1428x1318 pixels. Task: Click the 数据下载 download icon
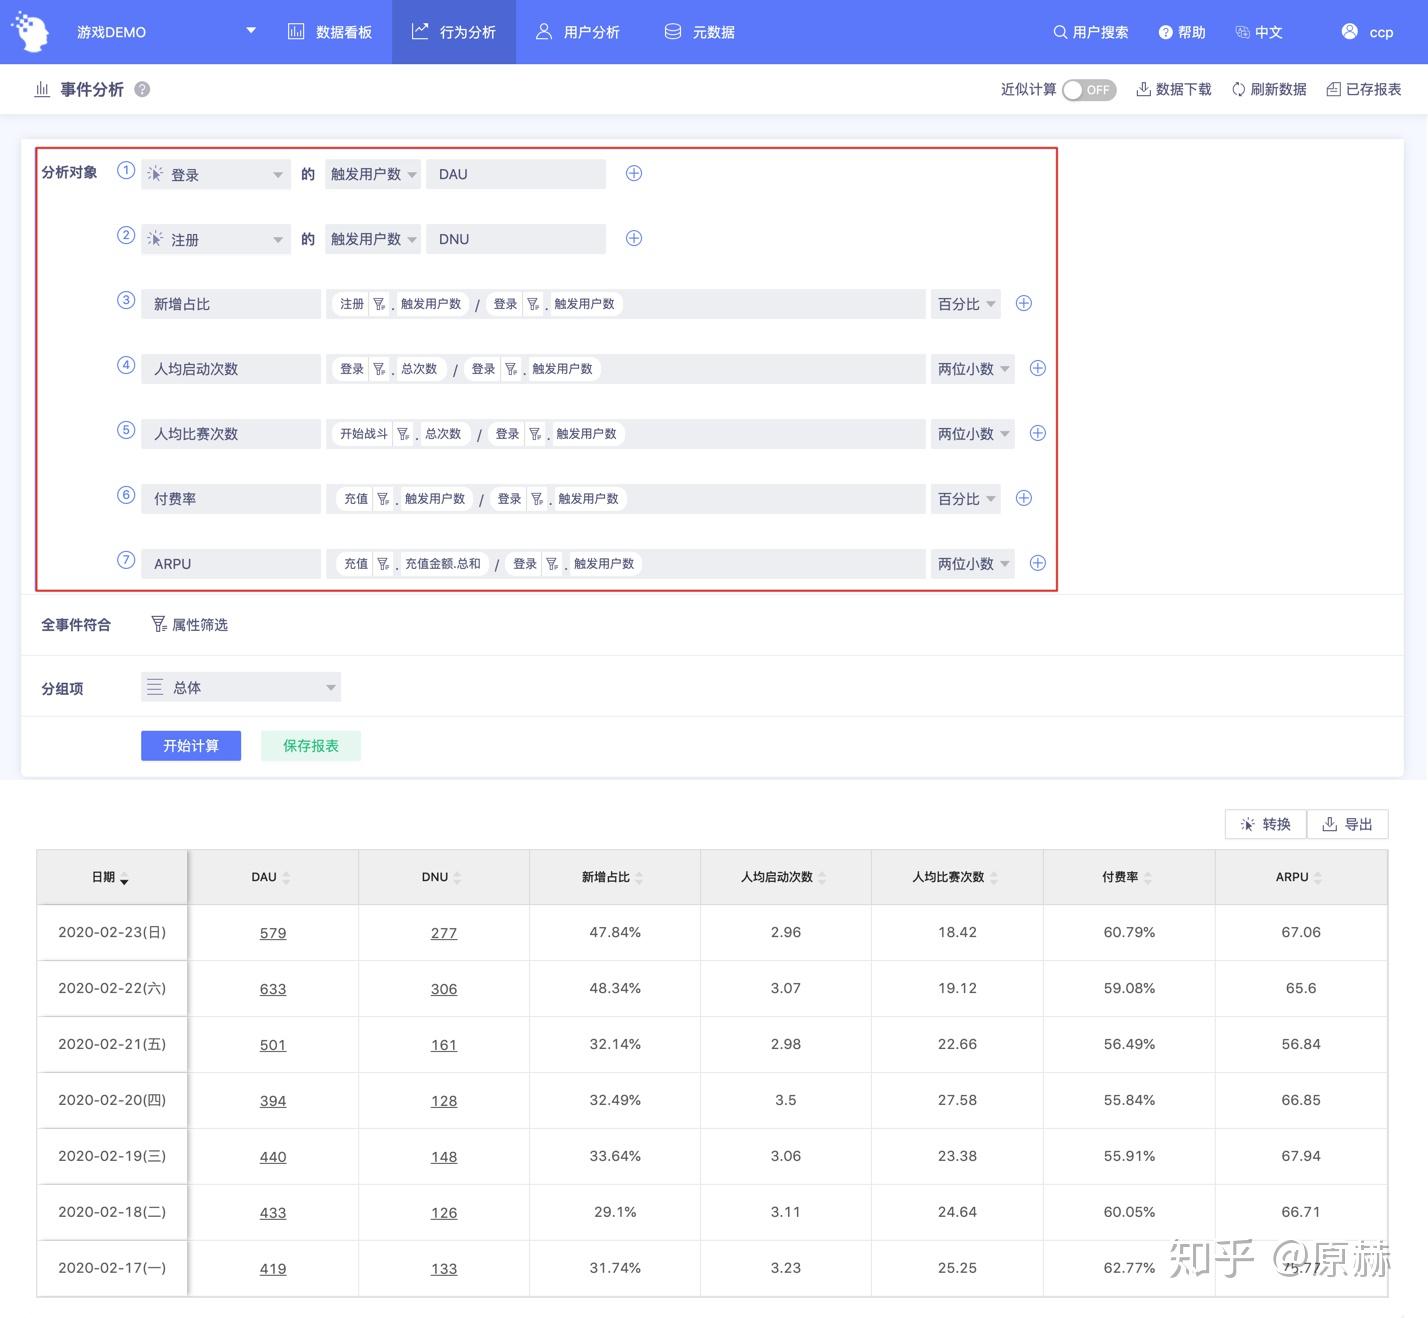[1143, 89]
